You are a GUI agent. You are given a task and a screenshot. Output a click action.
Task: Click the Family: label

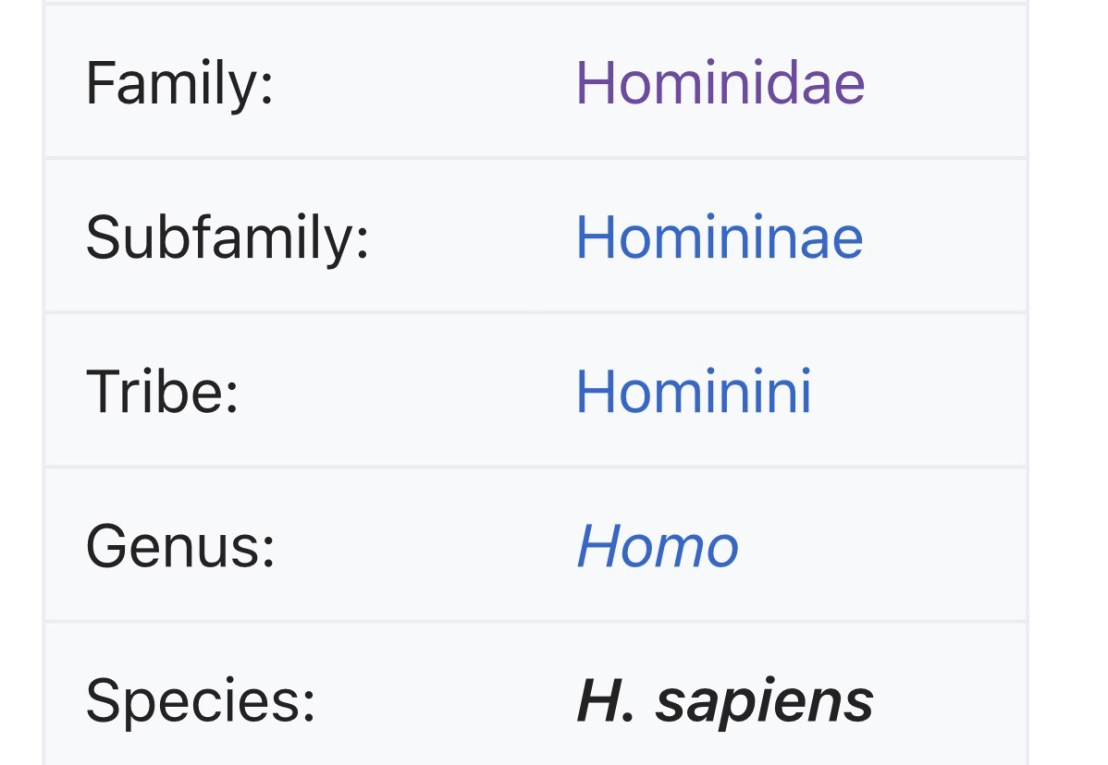click(179, 83)
